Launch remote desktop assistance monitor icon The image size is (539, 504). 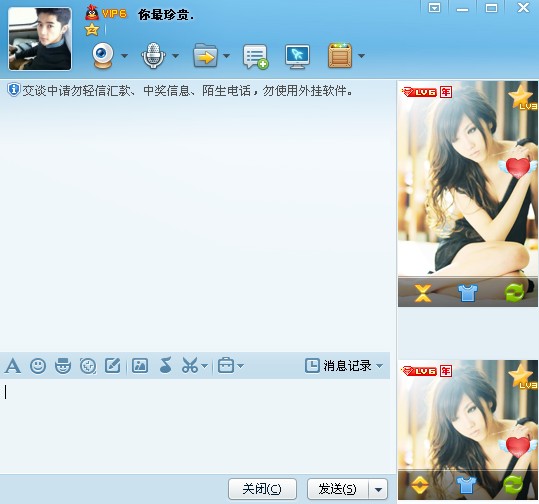tap(297, 56)
